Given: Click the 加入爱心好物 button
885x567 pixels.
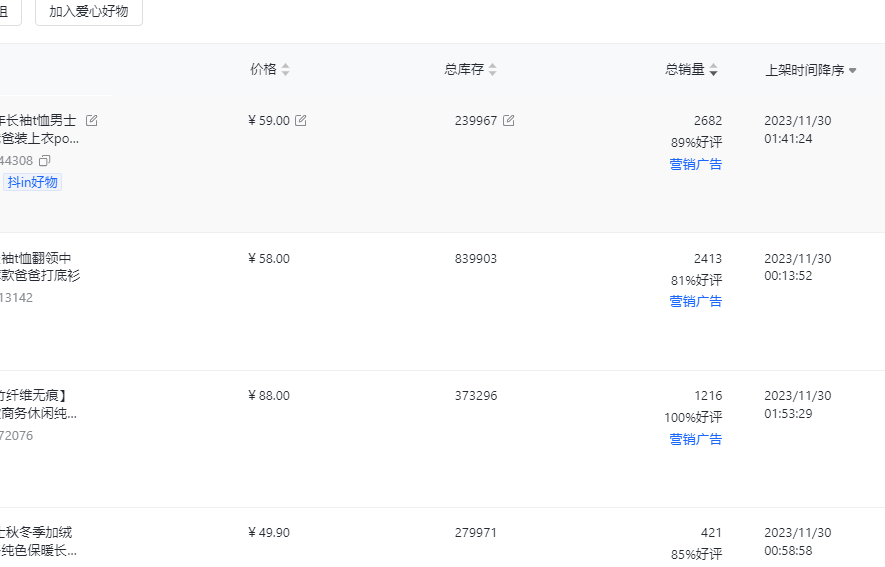Looking at the screenshot, I should click(88, 12).
